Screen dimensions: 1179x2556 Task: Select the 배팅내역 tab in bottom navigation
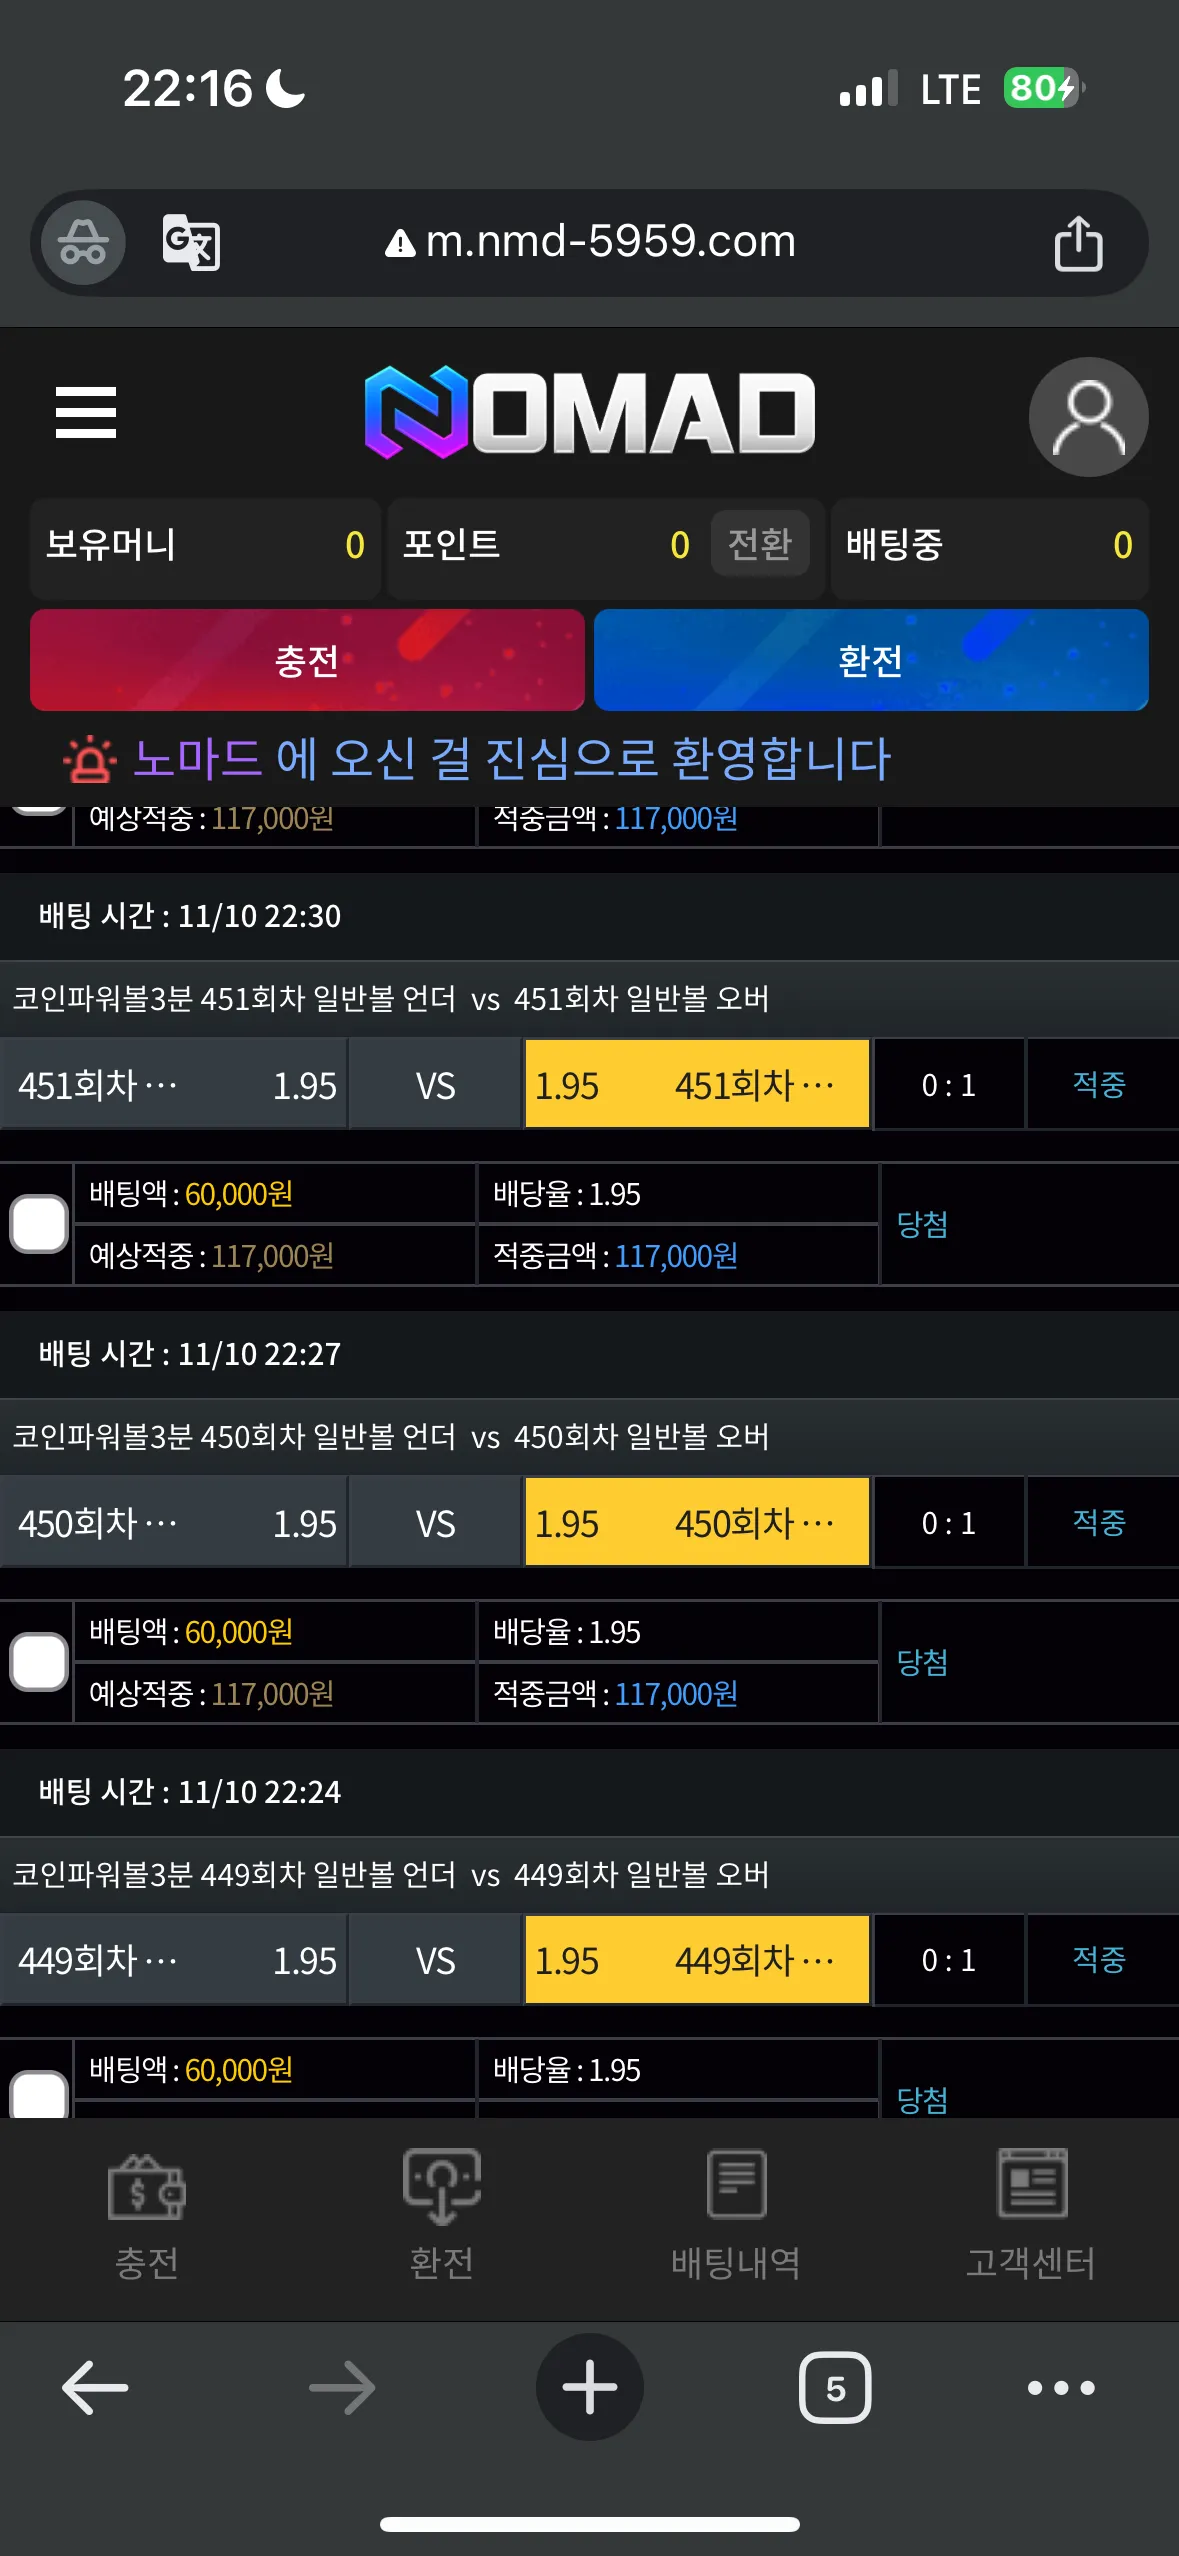coord(736,2216)
